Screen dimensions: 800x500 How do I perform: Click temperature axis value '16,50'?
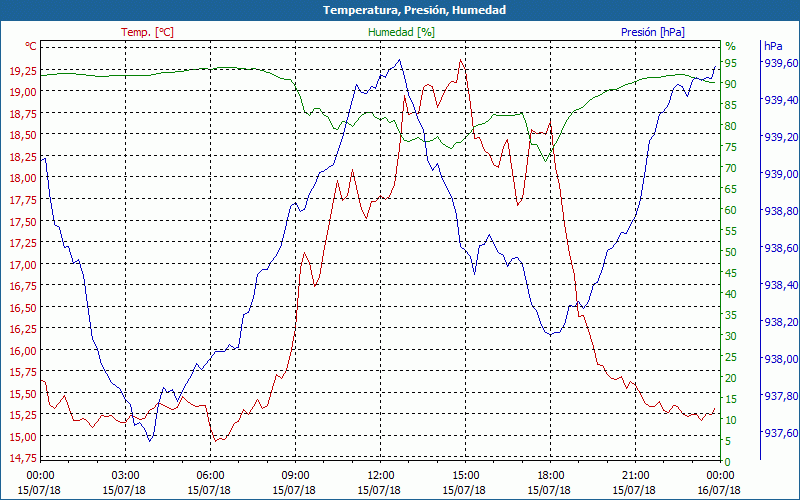[23, 308]
